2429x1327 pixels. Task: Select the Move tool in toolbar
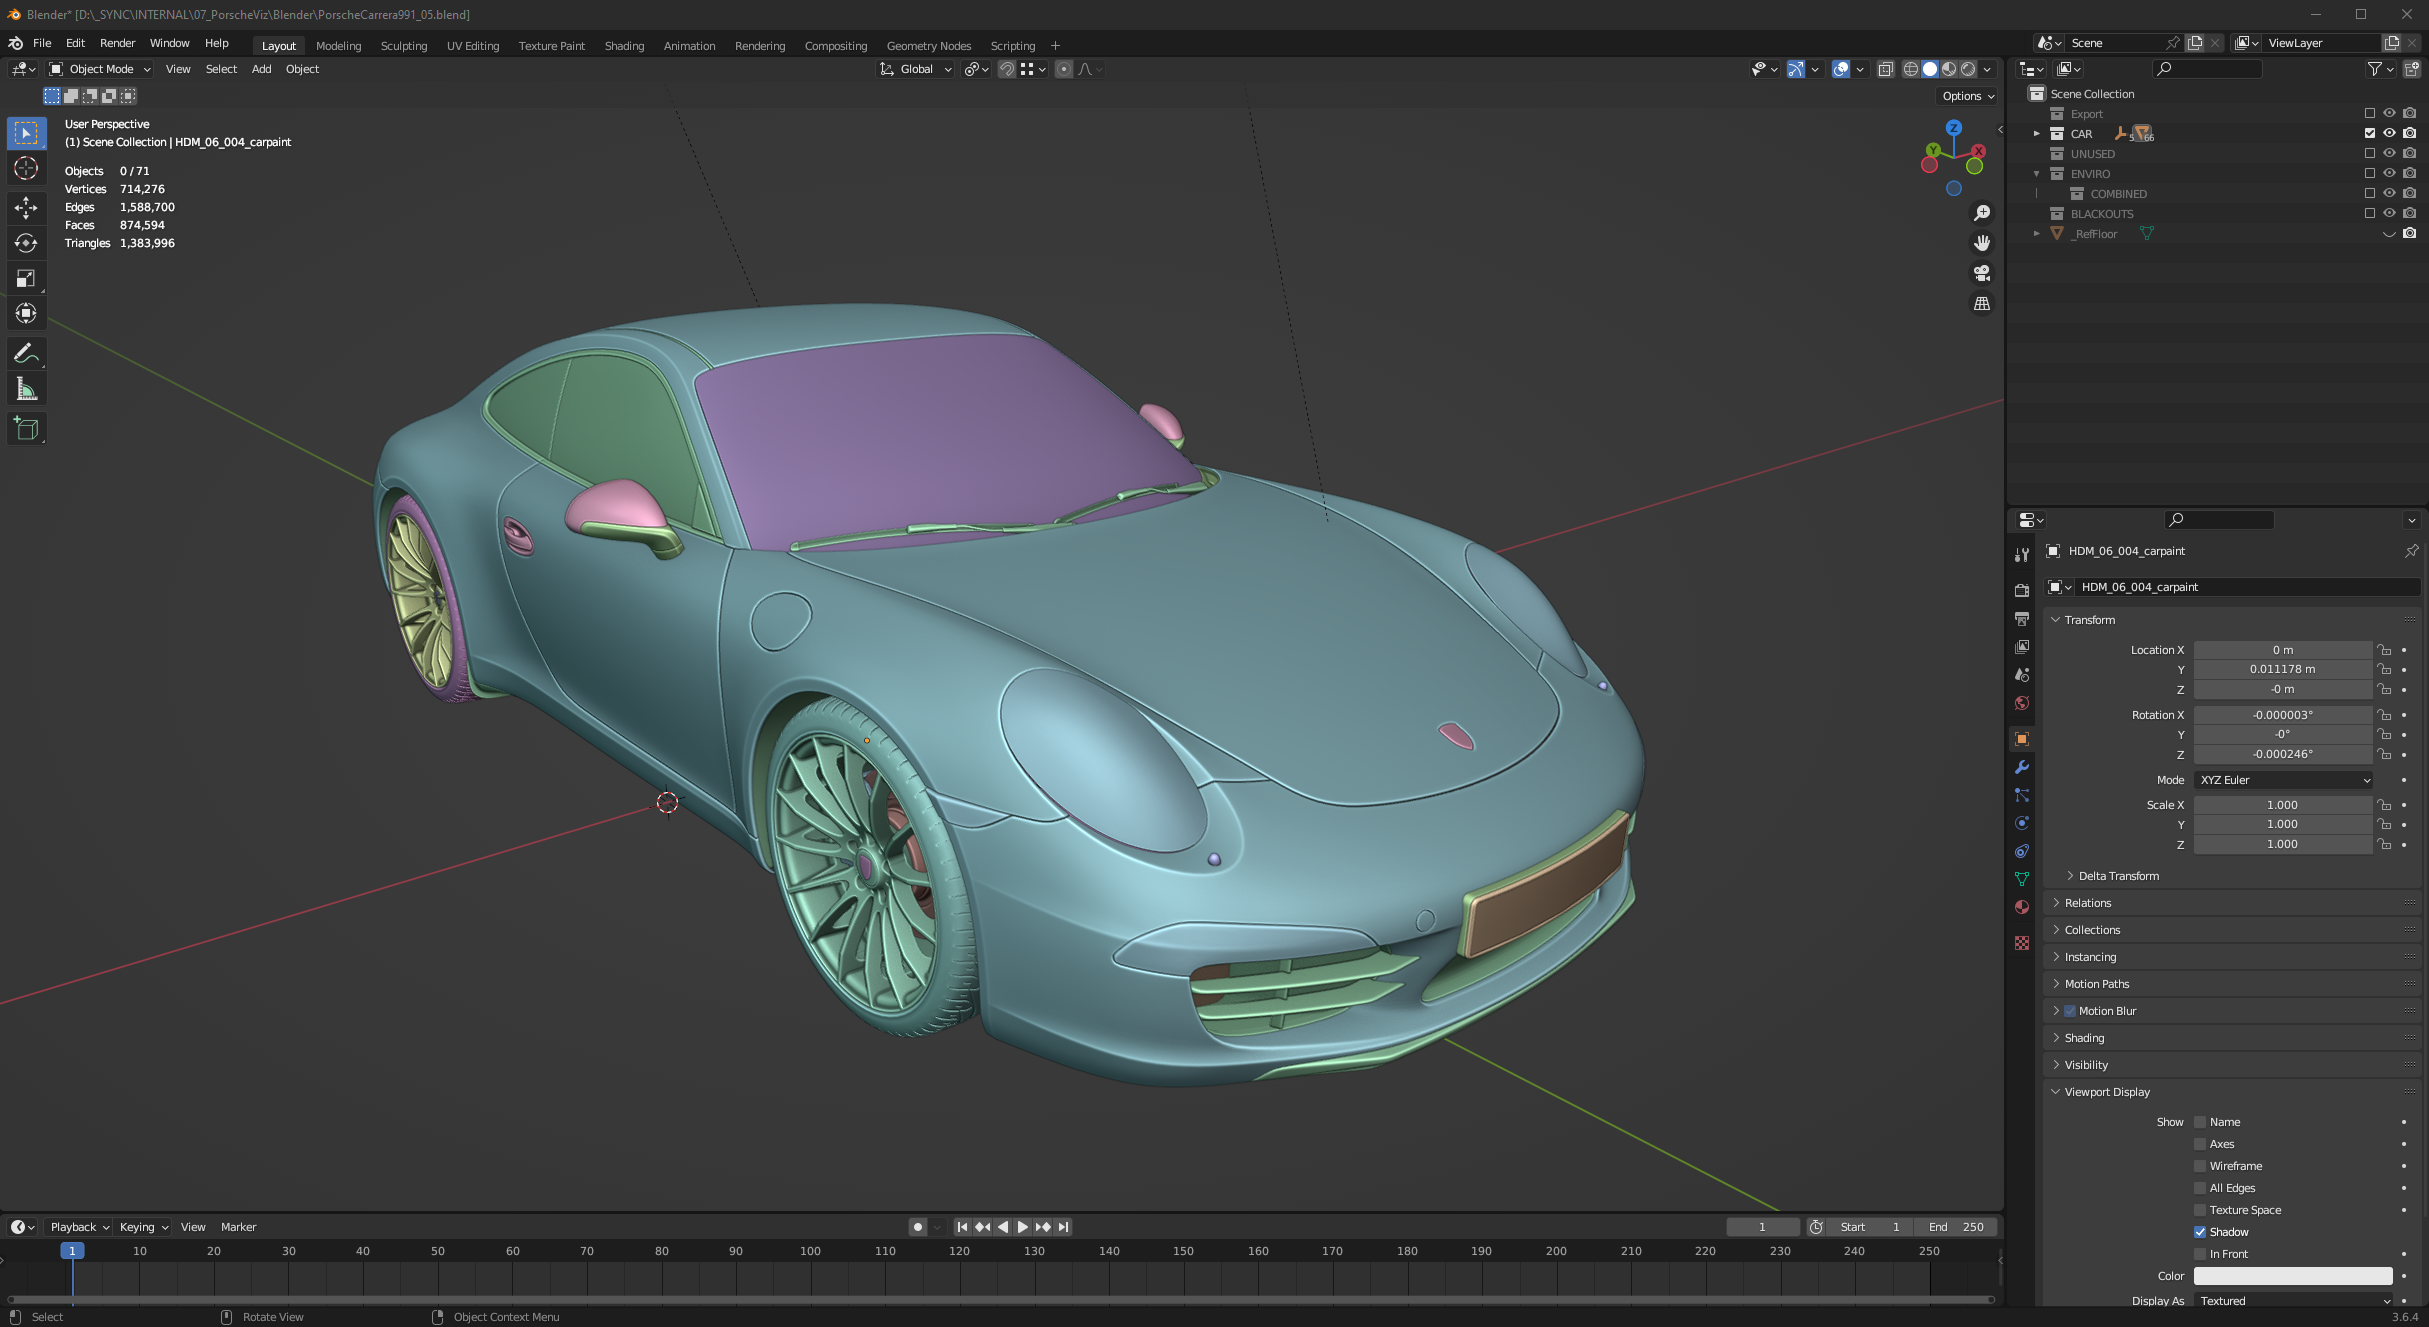pos(26,207)
